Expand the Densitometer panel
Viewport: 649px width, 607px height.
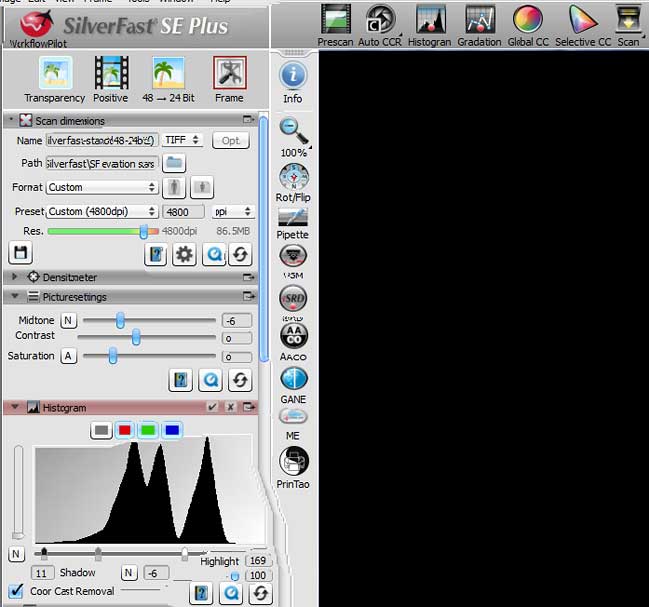(x=14, y=277)
